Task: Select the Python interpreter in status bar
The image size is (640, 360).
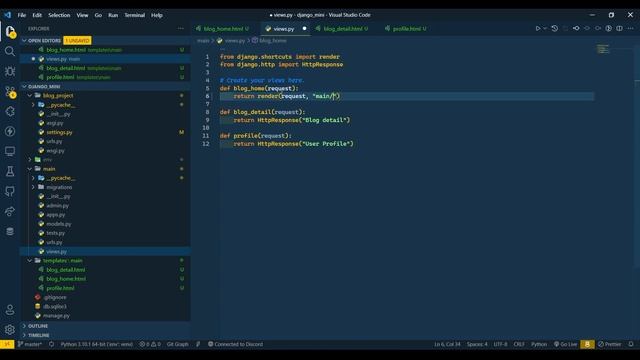Action: [97, 344]
